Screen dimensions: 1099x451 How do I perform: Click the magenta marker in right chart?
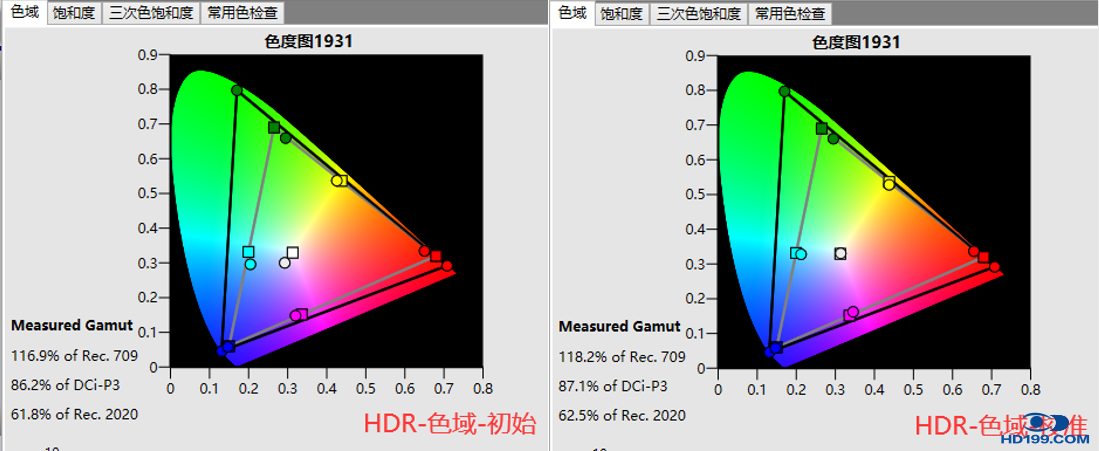(852, 313)
